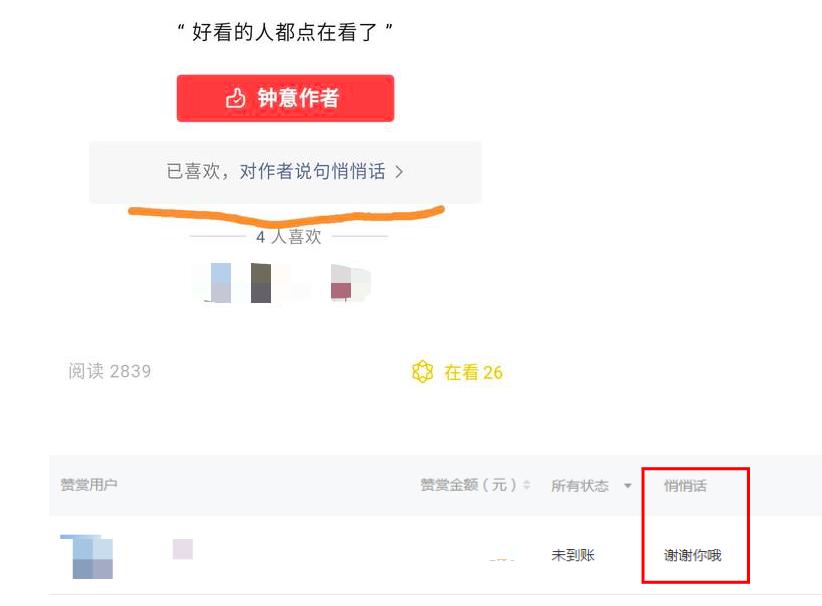Click the 4 人喜欢 label
Image resolution: width=822 pixels, height=606 pixels.
pos(289,237)
